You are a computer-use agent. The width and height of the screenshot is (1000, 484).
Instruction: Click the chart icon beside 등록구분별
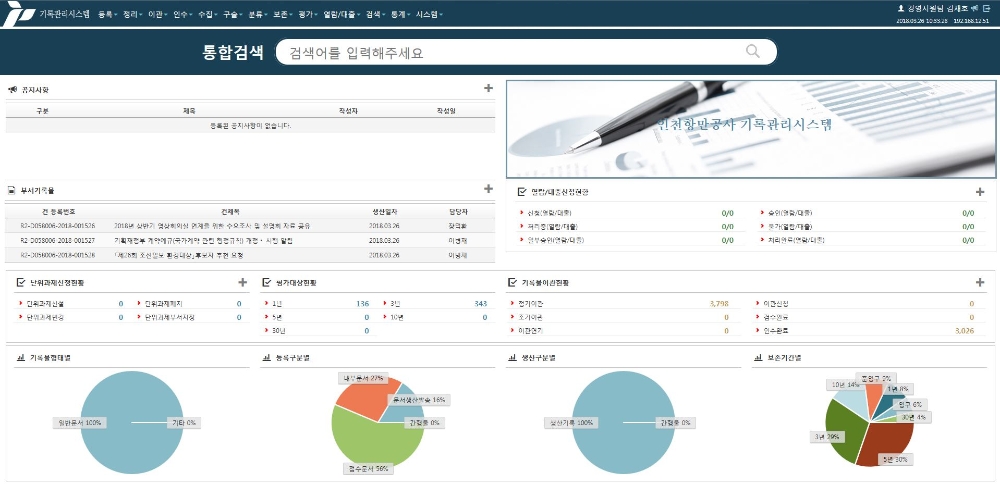click(266, 358)
